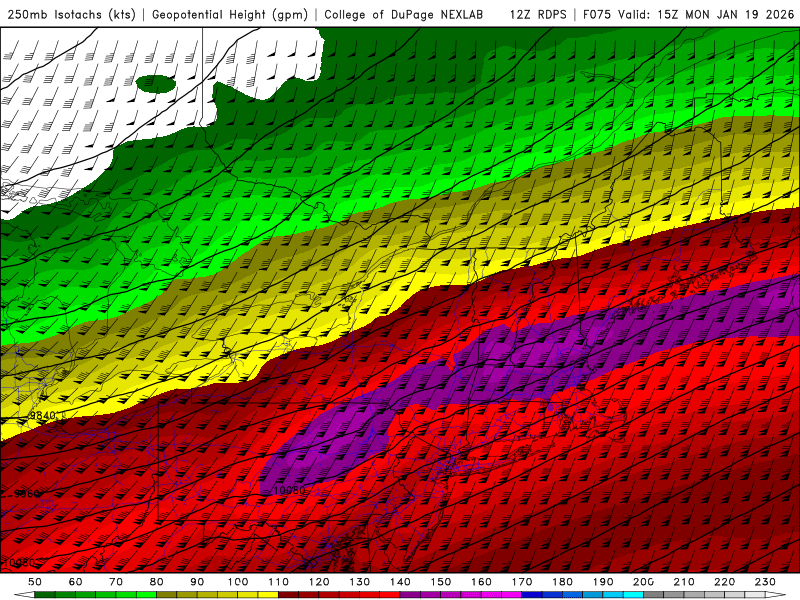This screenshot has height=600, width=800.
Task: Select the darkest green swatch beside 50
Action: (45, 595)
